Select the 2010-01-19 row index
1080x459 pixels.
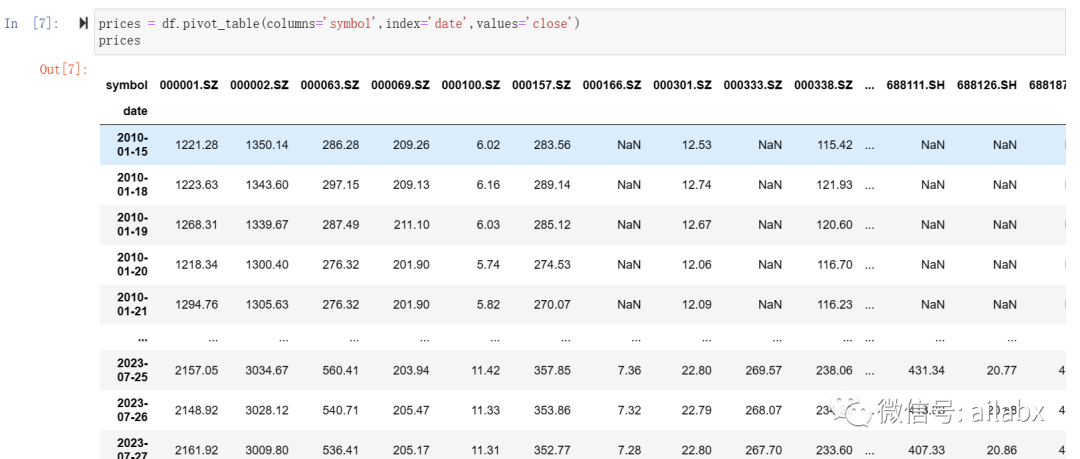132,225
